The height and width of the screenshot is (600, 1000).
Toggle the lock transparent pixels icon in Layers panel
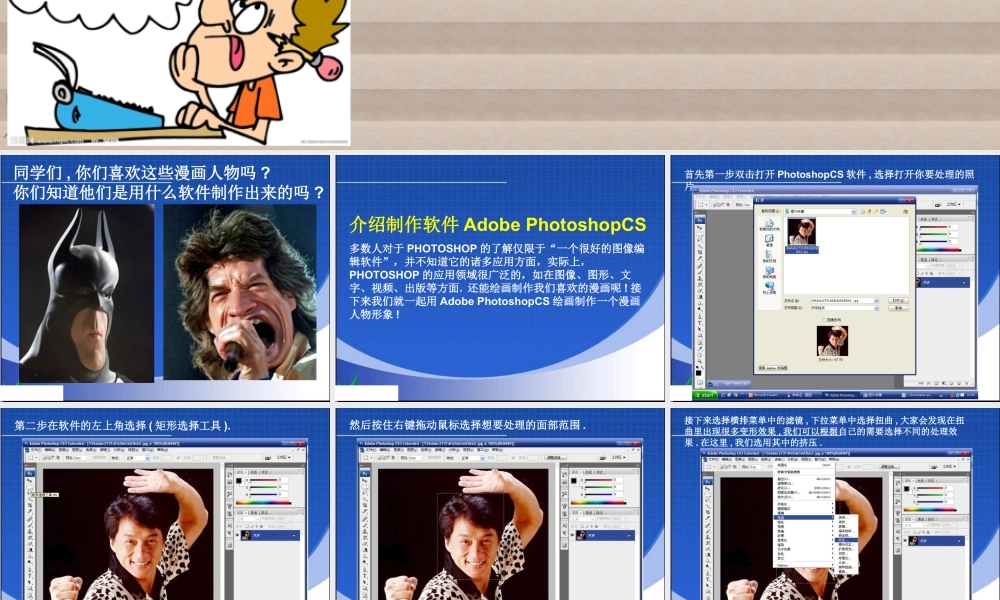pyautogui.click(x=248, y=525)
